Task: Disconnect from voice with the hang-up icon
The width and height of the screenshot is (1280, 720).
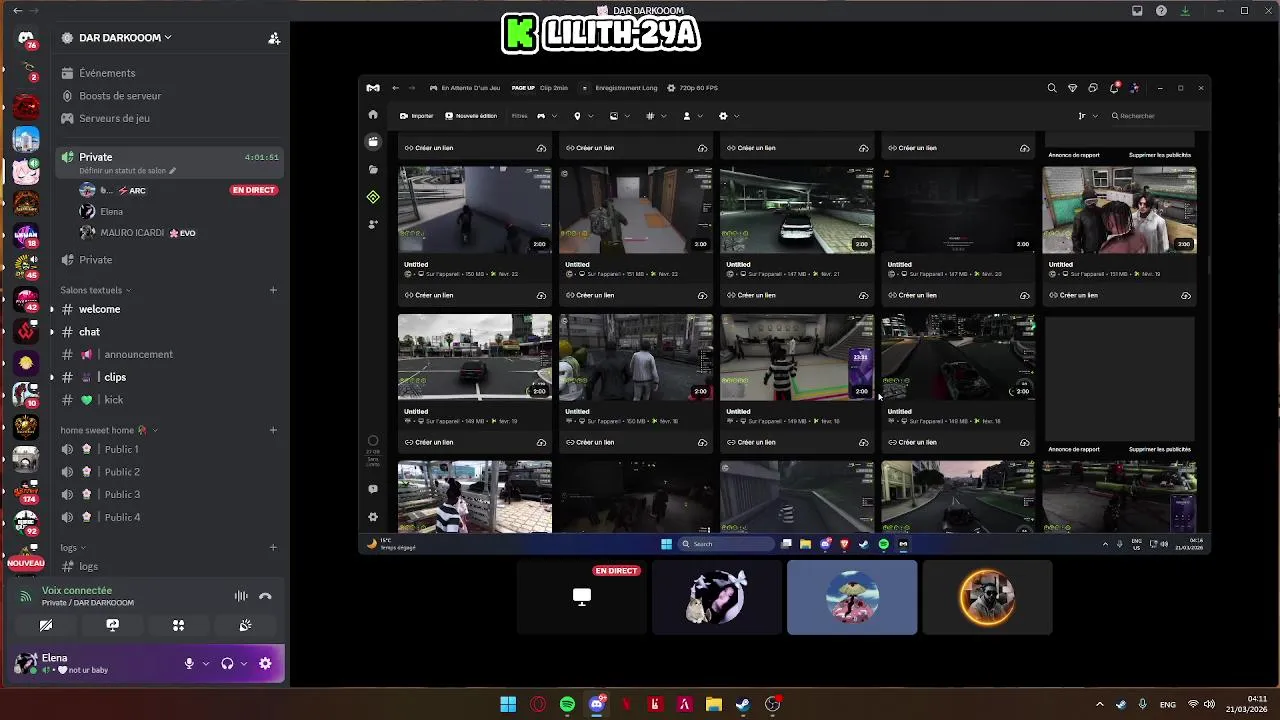Action: (265, 596)
